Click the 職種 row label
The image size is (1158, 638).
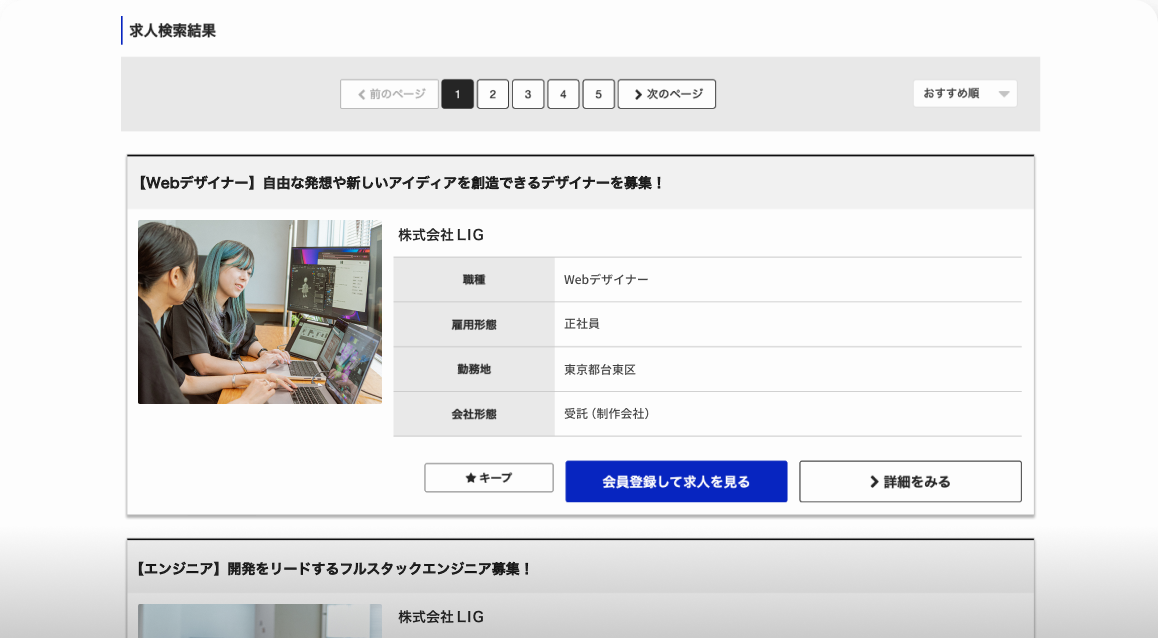click(x=474, y=280)
